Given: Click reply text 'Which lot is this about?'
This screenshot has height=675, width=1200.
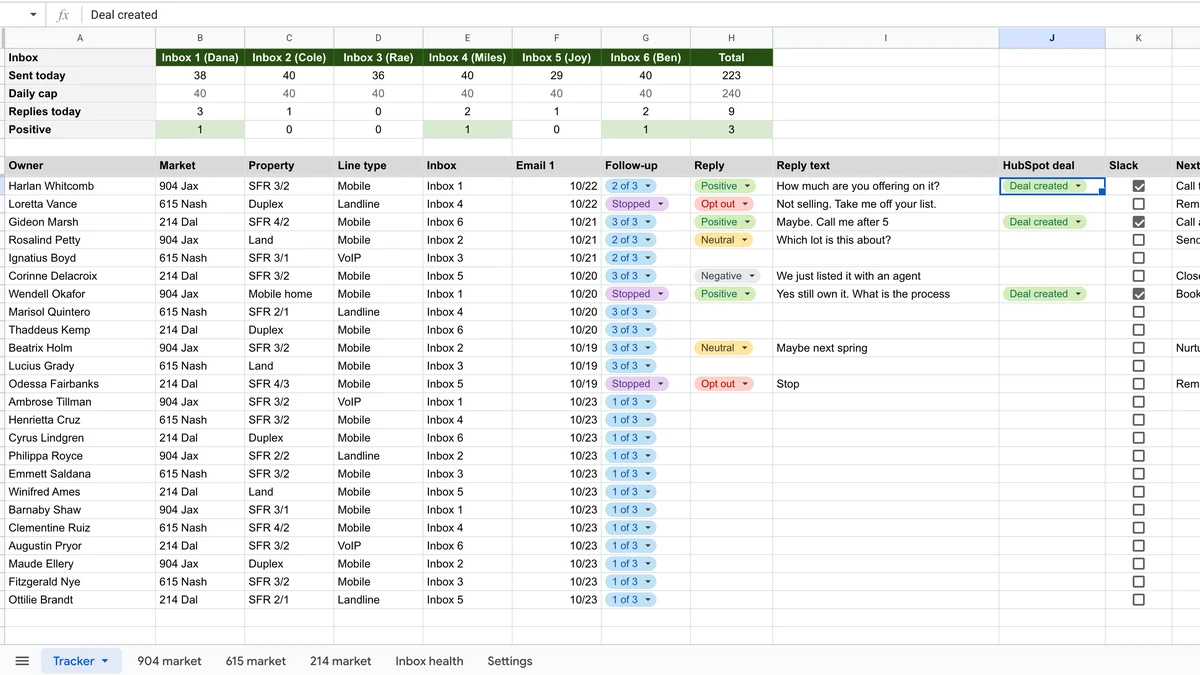Looking at the screenshot, I should point(833,240).
